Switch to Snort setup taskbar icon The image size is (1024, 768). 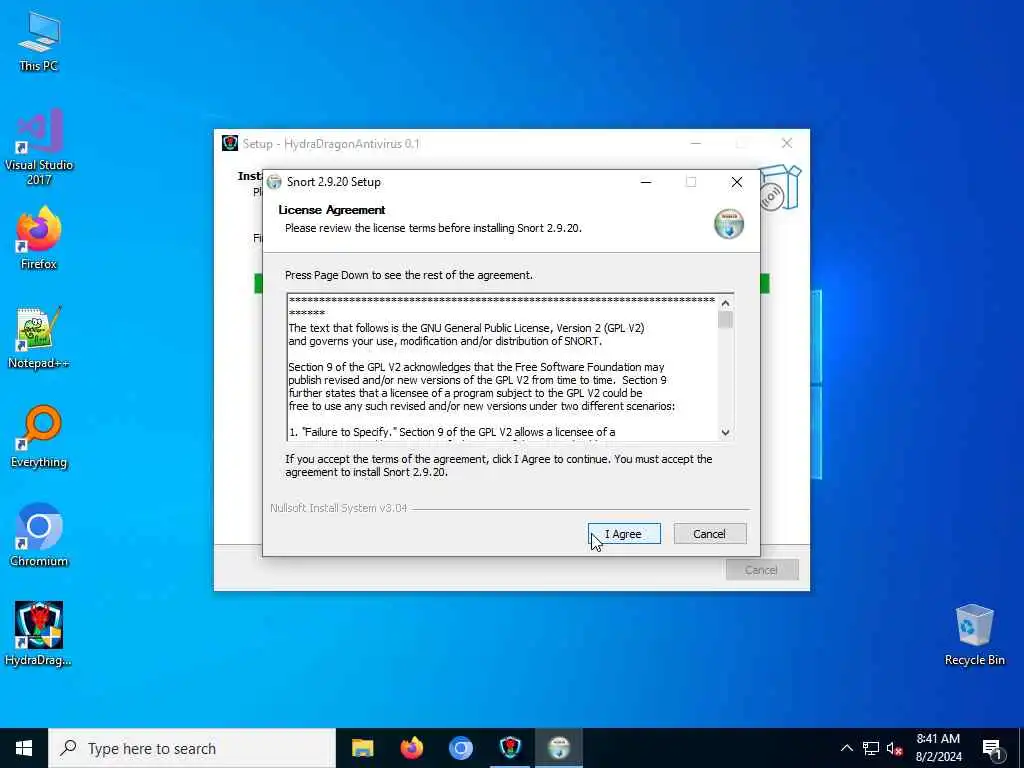(x=559, y=748)
